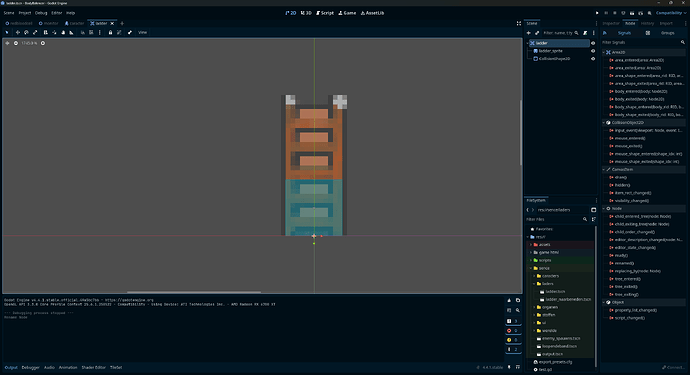Clear the output log with the broom icon
The image size is (690, 375).
(x=509, y=301)
